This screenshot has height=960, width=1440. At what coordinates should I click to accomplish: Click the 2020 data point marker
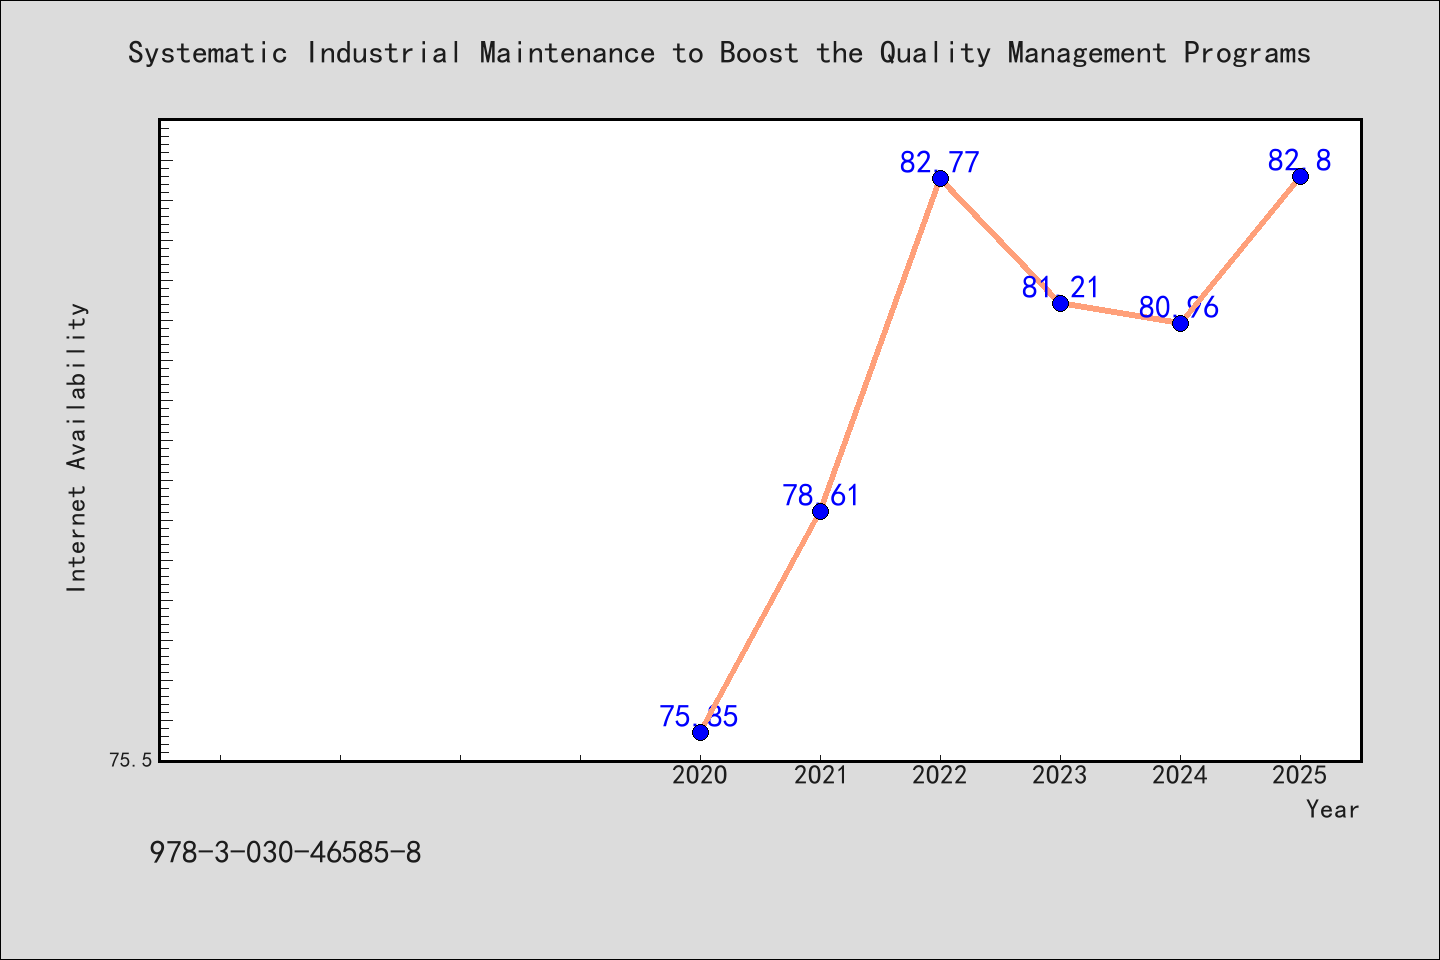tap(700, 732)
